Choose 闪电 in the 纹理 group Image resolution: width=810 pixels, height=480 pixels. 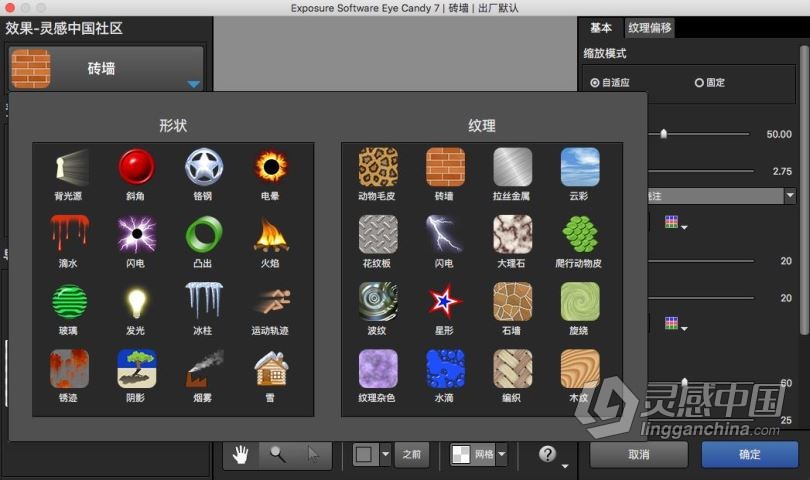click(x=445, y=235)
